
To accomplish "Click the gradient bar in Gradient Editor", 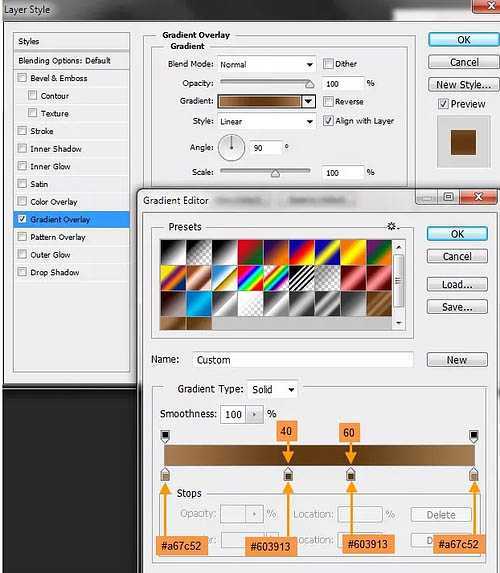I will (319, 455).
